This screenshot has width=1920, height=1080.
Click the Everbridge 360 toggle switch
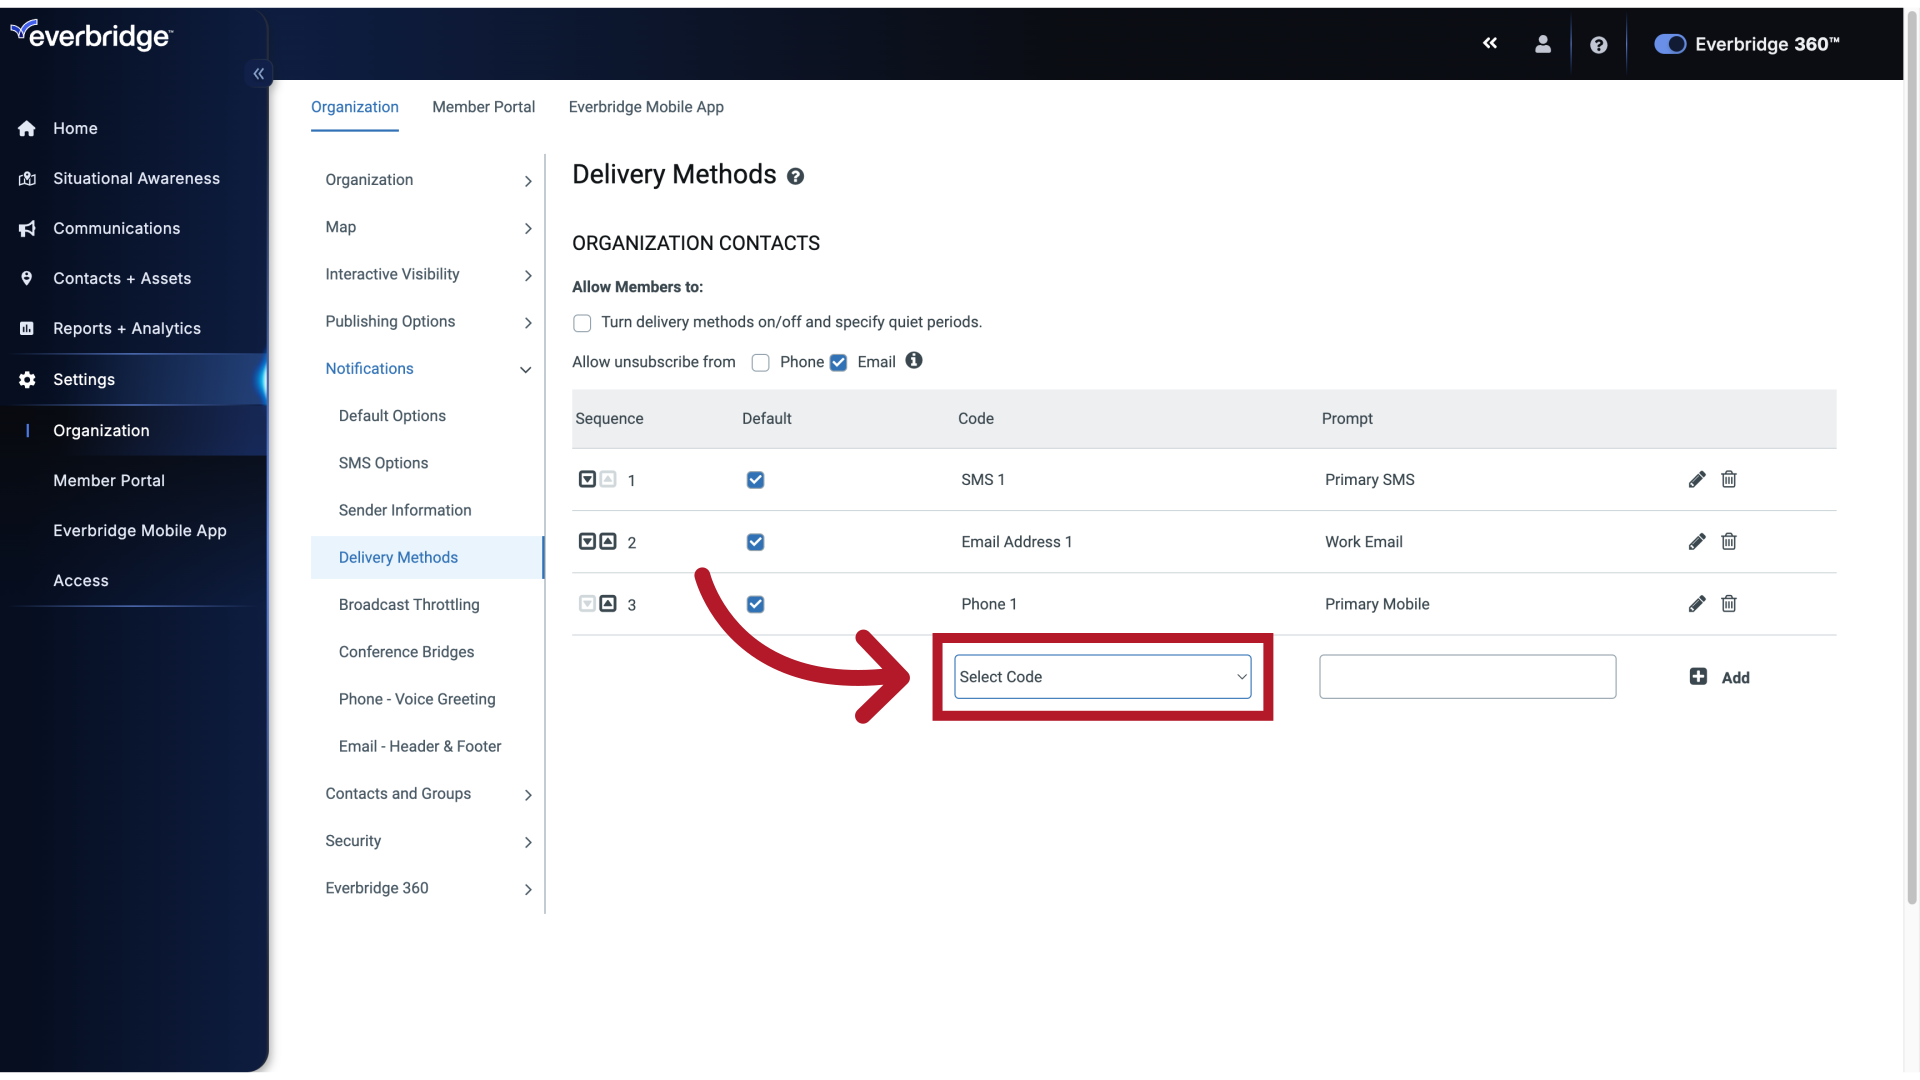[x=1668, y=44]
